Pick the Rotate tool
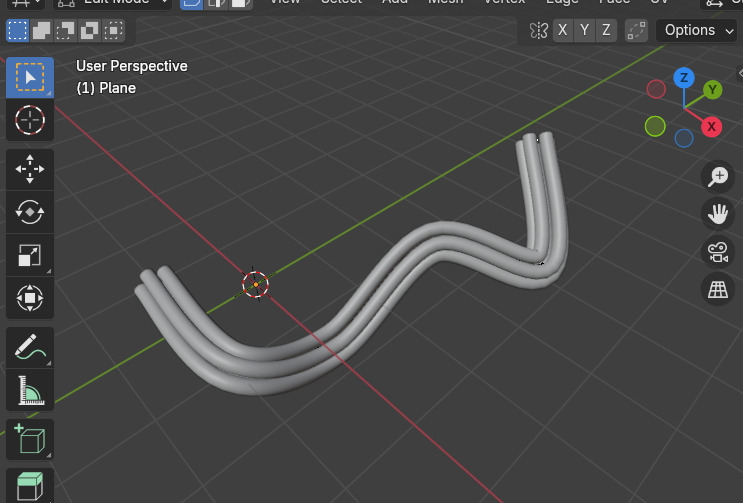This screenshot has height=503, width=743. pyautogui.click(x=30, y=212)
